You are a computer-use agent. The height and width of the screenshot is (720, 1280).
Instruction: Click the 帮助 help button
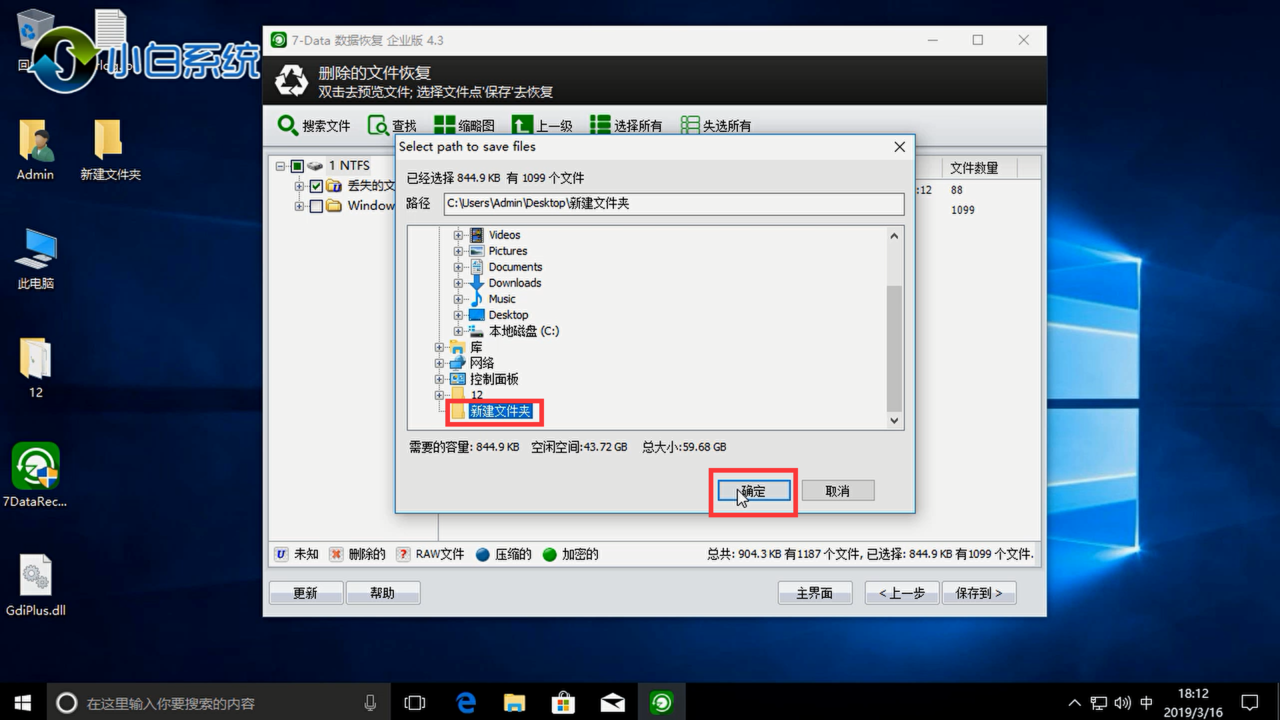[383, 593]
